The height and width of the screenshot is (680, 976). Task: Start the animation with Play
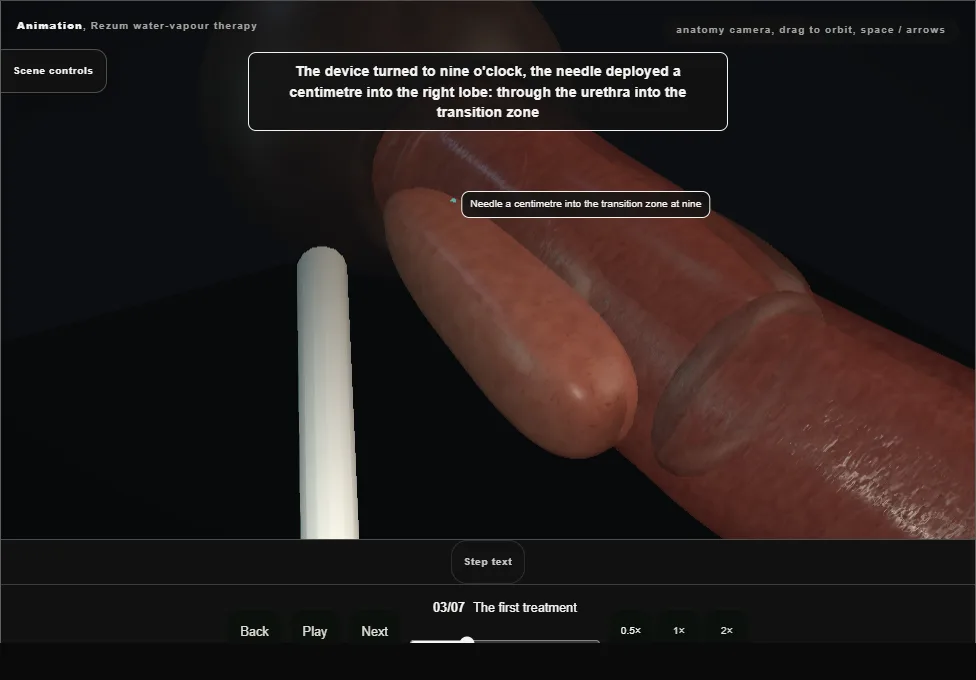click(x=314, y=631)
